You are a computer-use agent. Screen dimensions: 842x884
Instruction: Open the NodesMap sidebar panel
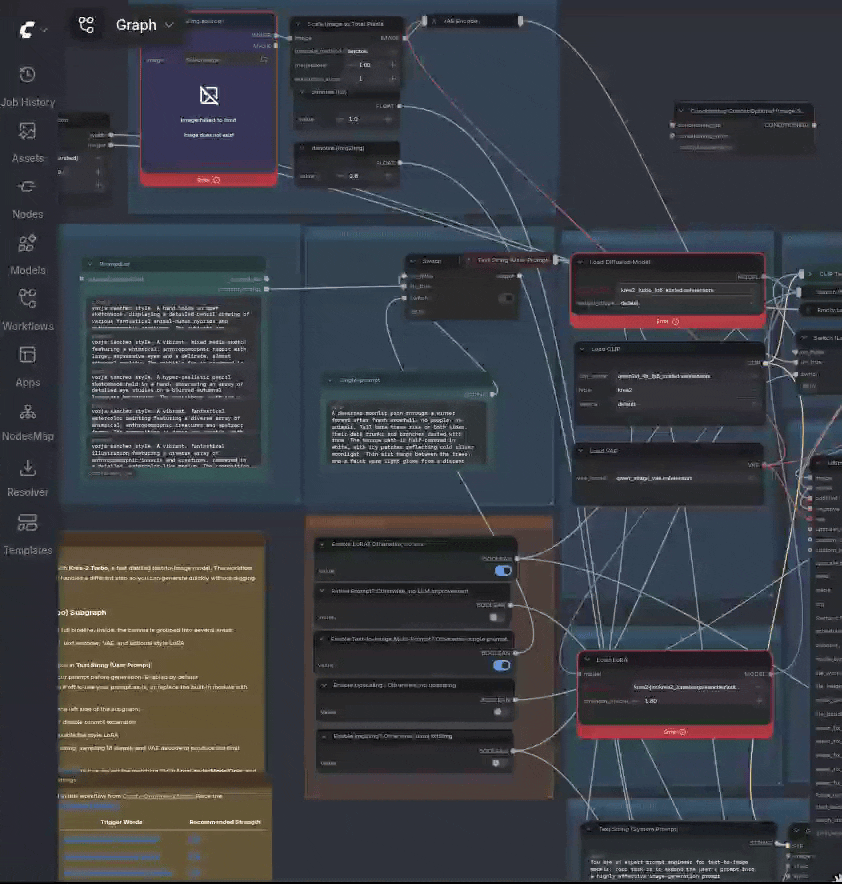pos(28,422)
